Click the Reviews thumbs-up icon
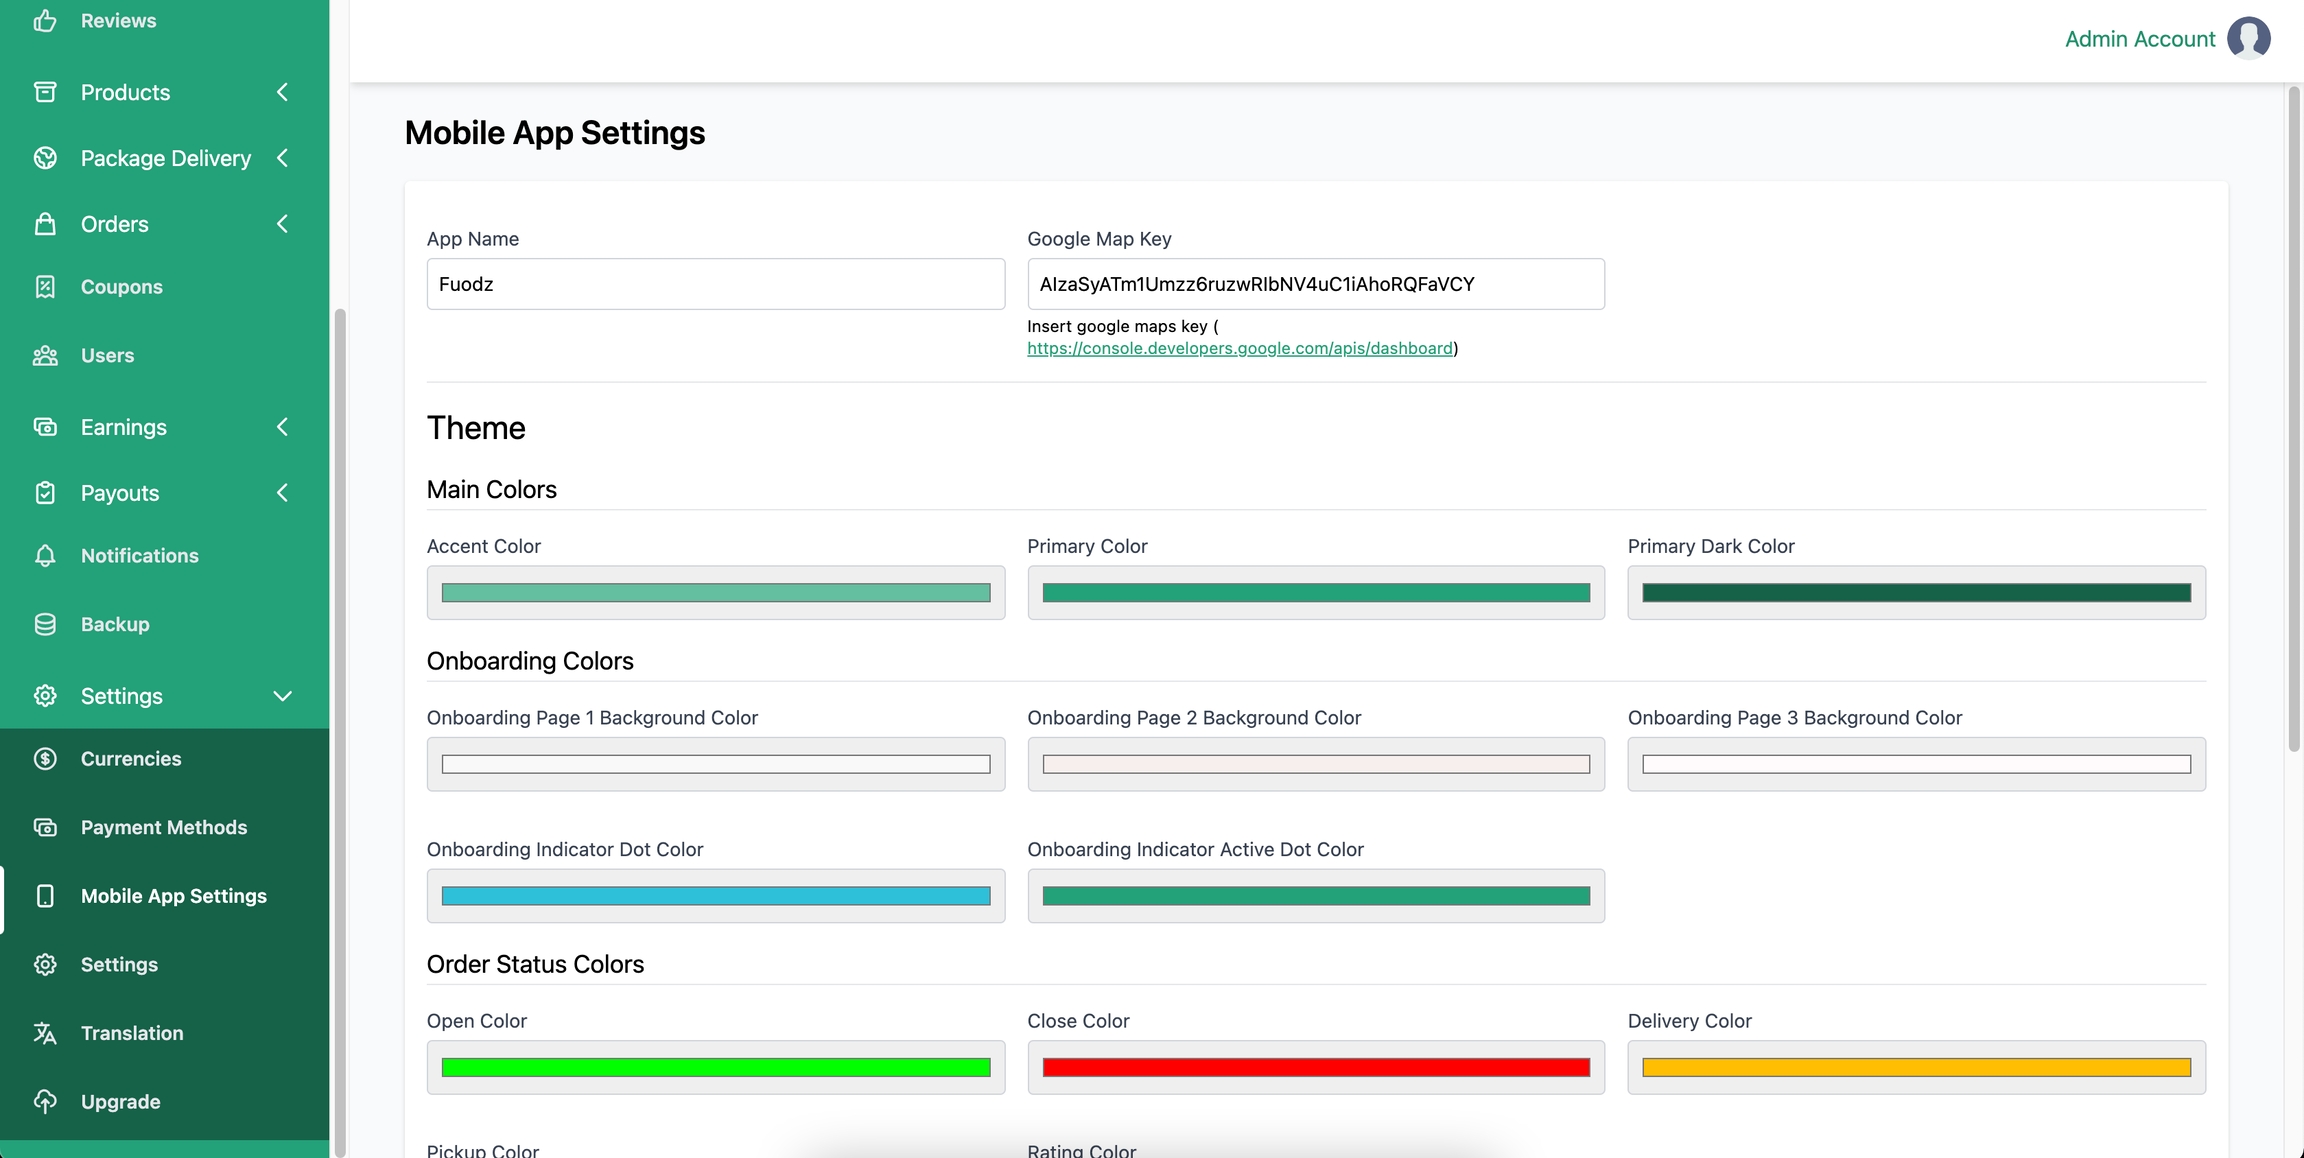Image resolution: width=2304 pixels, height=1158 pixels. pos(45,20)
